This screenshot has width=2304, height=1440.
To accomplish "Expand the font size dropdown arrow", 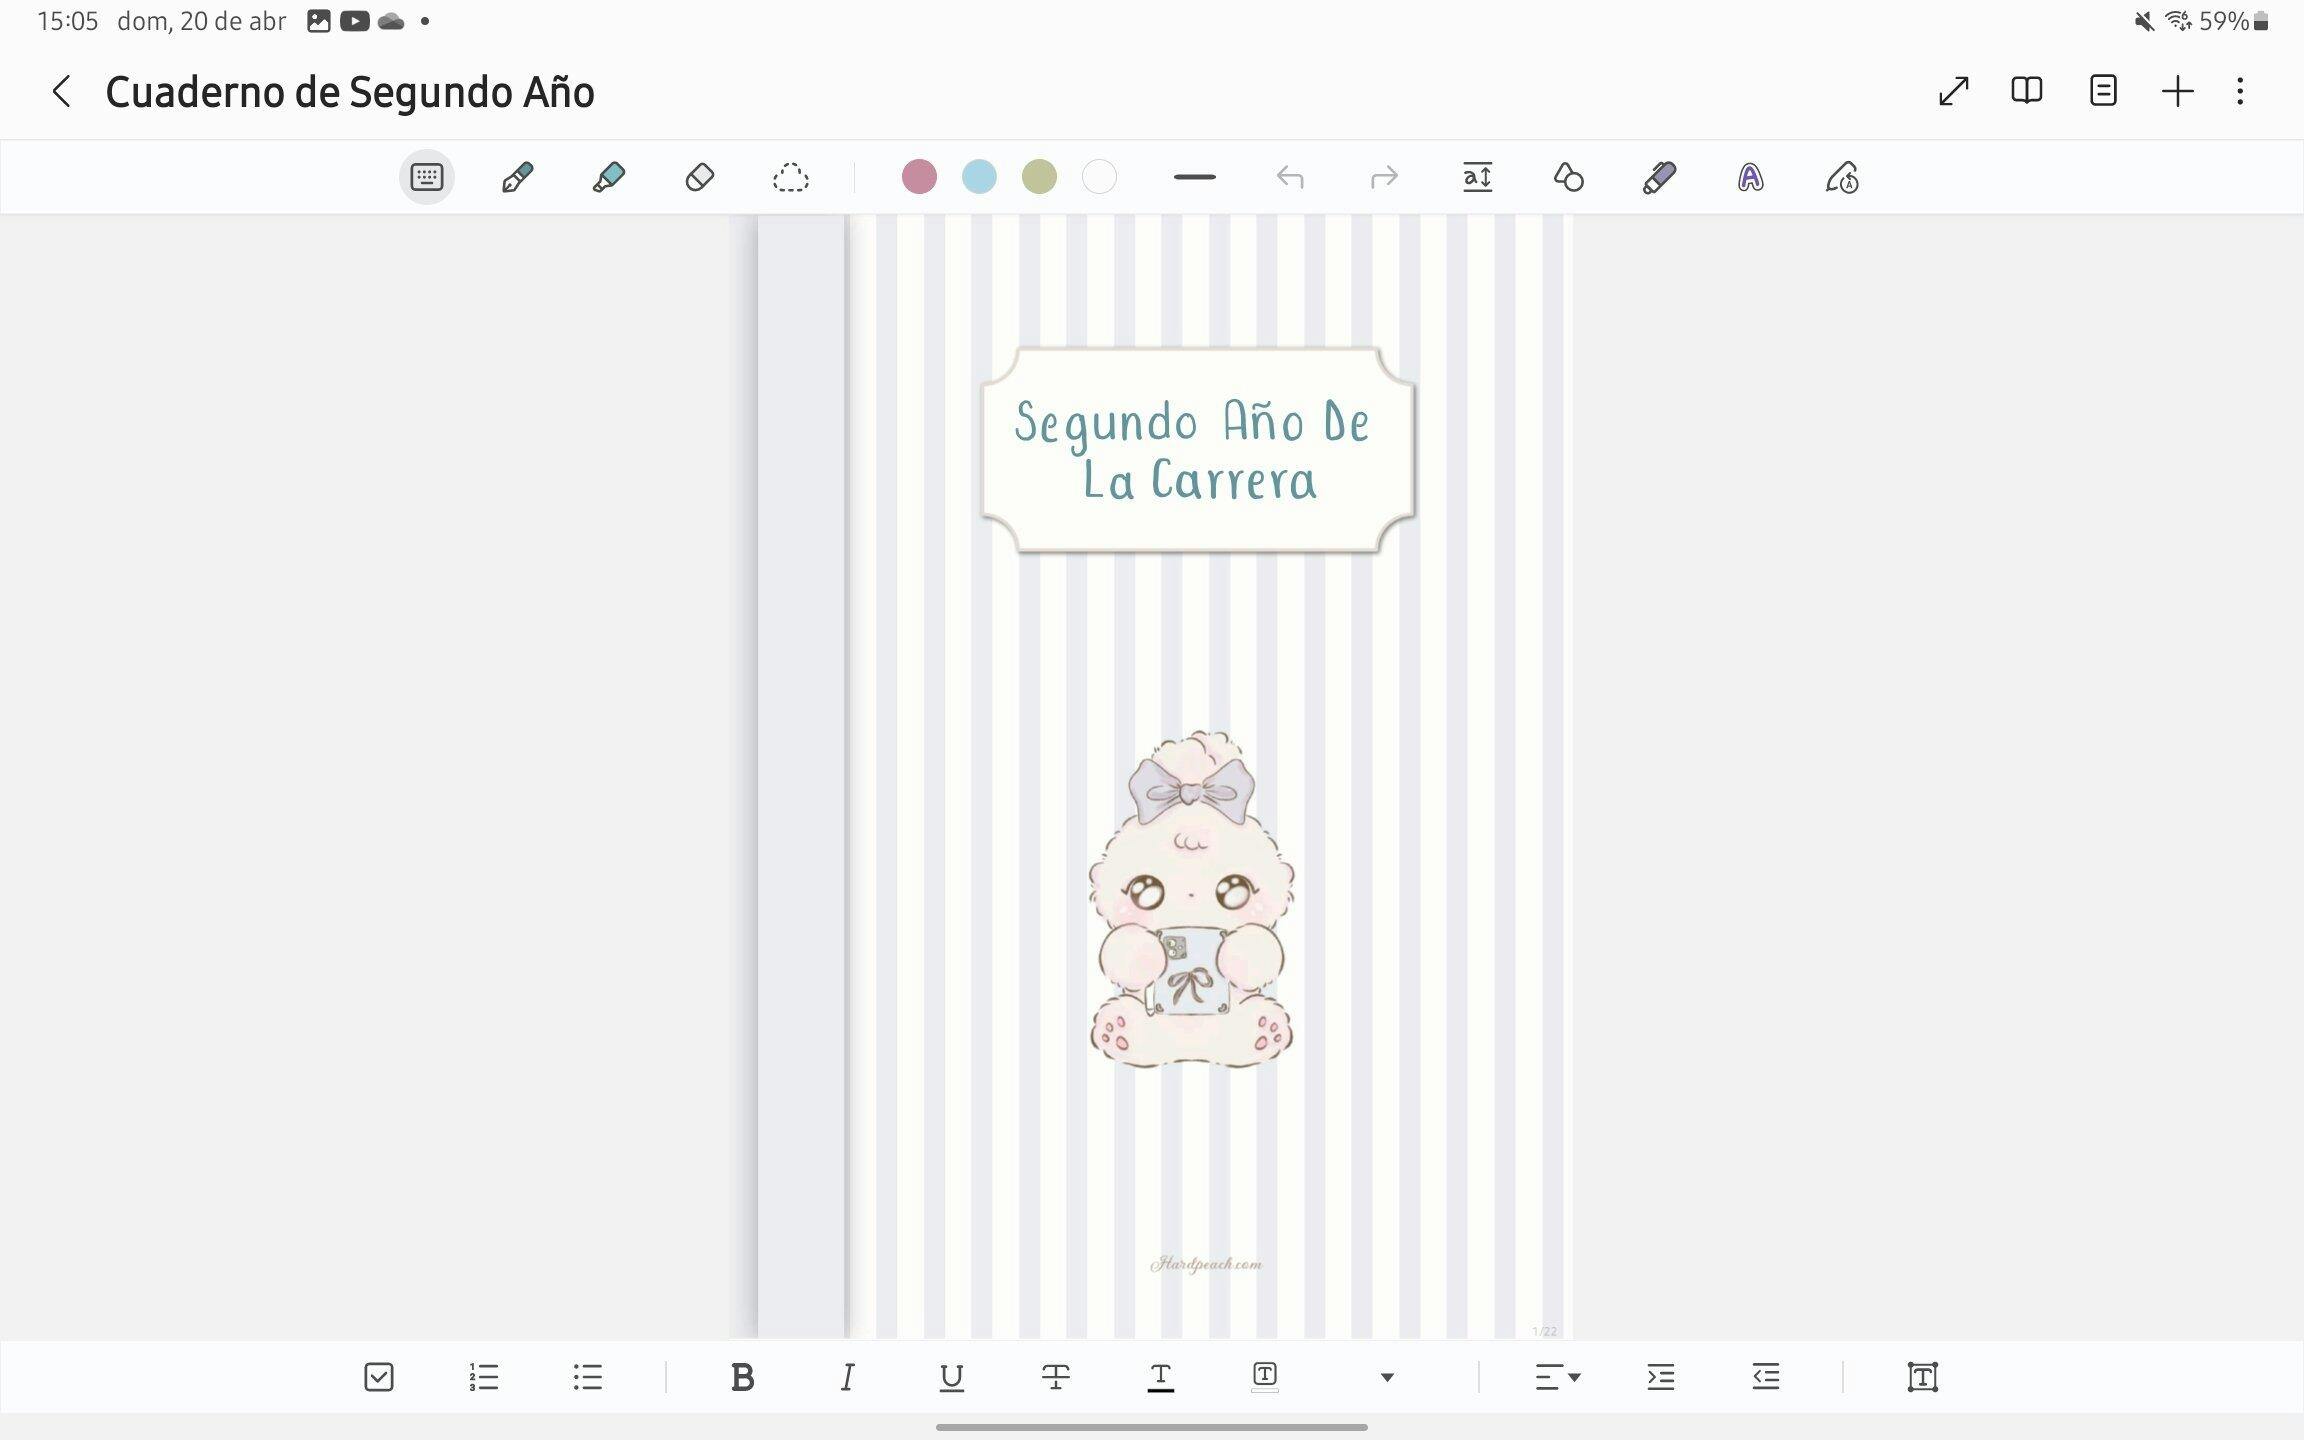I will pyautogui.click(x=1386, y=1377).
